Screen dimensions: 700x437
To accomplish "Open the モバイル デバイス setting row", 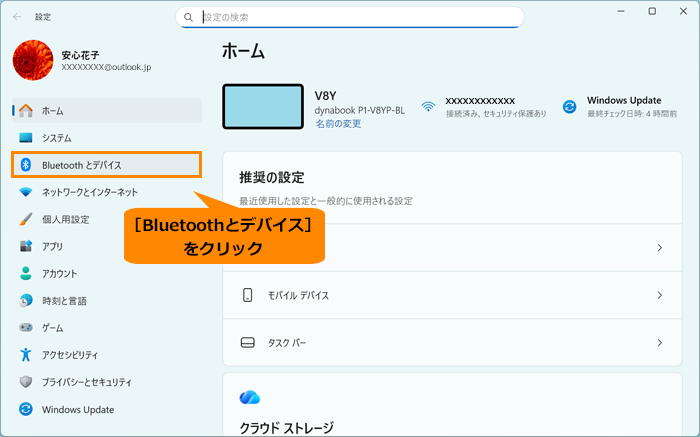I will [x=452, y=295].
